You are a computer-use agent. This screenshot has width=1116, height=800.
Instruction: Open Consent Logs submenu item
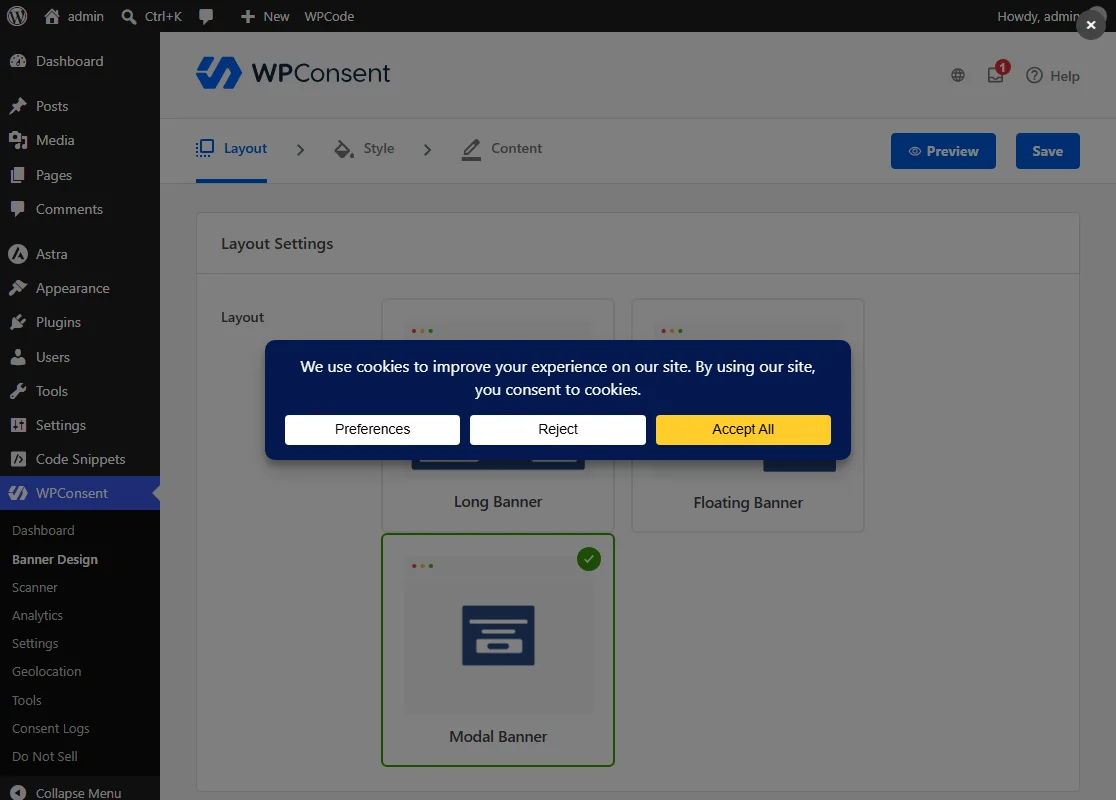click(51, 728)
